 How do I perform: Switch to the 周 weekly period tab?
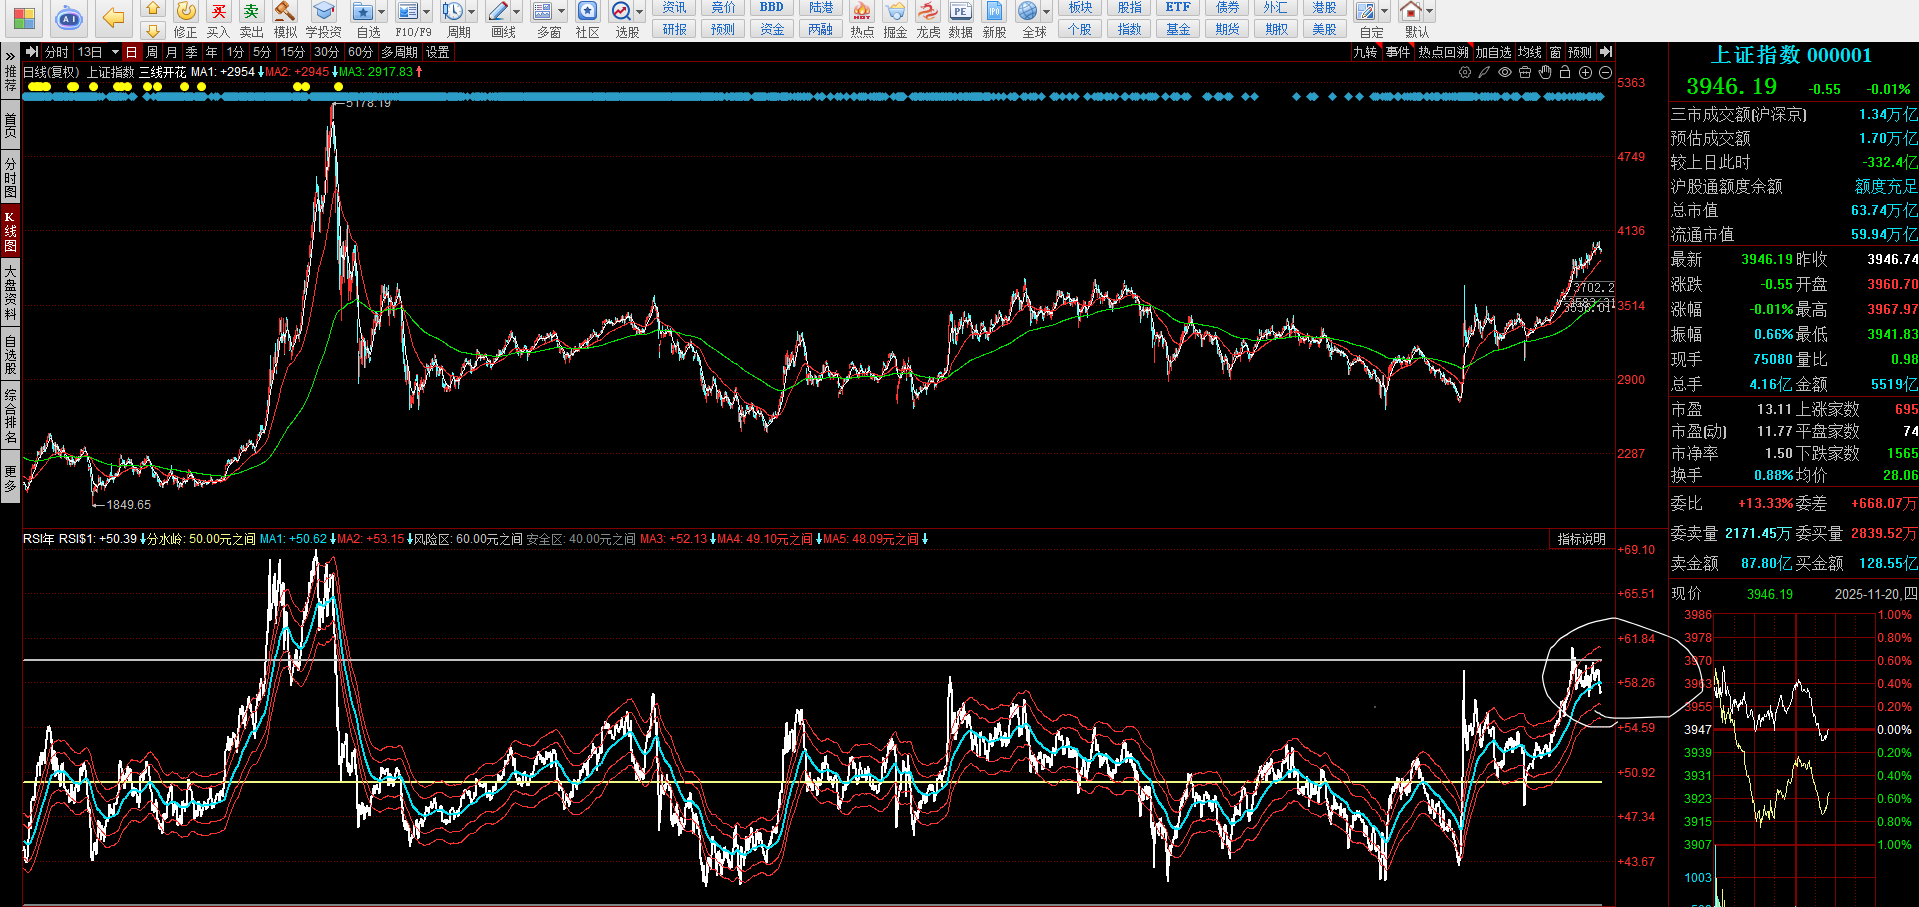pyautogui.click(x=152, y=52)
